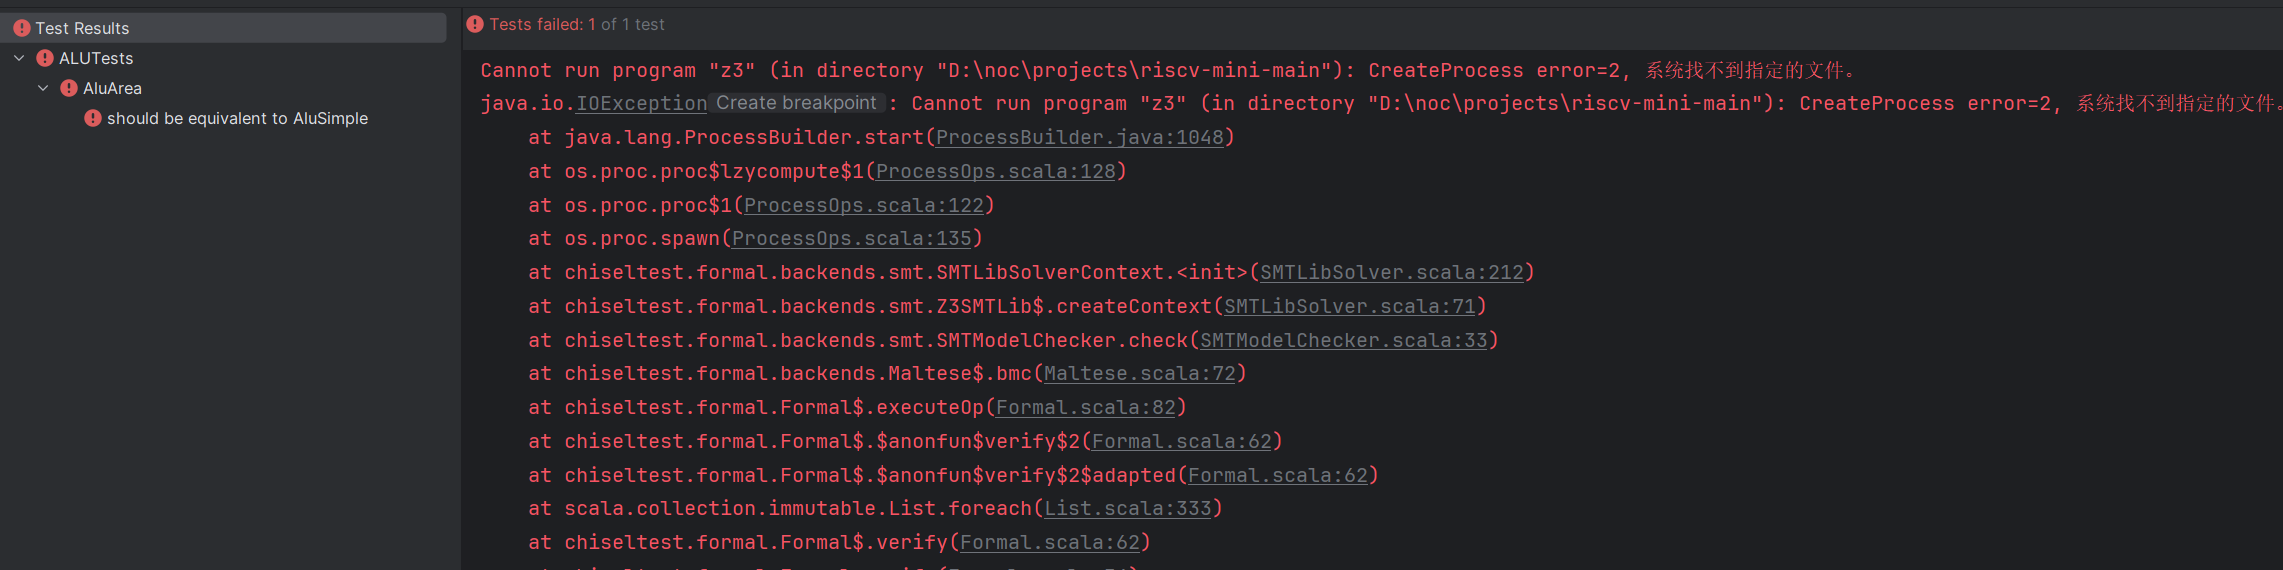Click the Tests failed error icon
The height and width of the screenshot is (570, 2283).
click(x=475, y=24)
